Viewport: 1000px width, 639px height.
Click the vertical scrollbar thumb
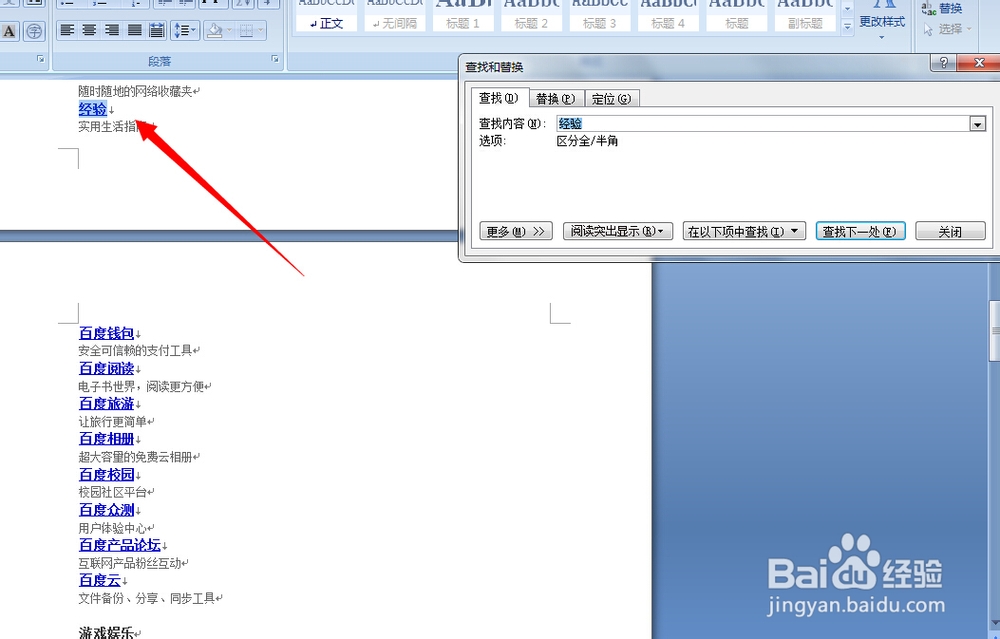(995, 330)
